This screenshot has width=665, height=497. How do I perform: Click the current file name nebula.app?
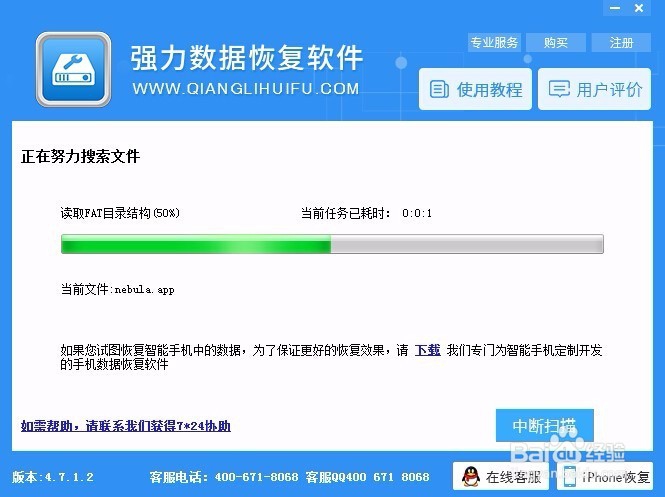pyautogui.click(x=145, y=290)
